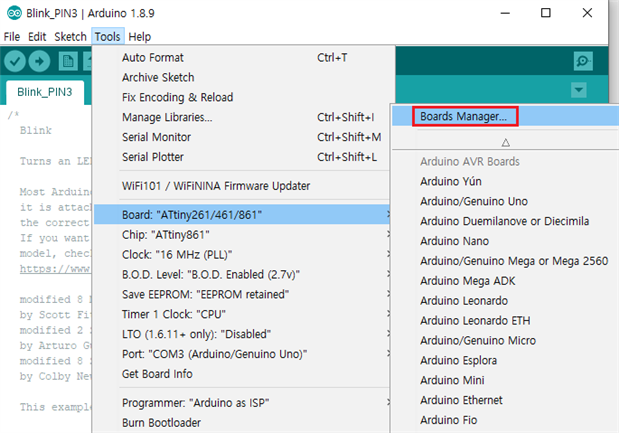Select Burn Bootloader

(242, 423)
